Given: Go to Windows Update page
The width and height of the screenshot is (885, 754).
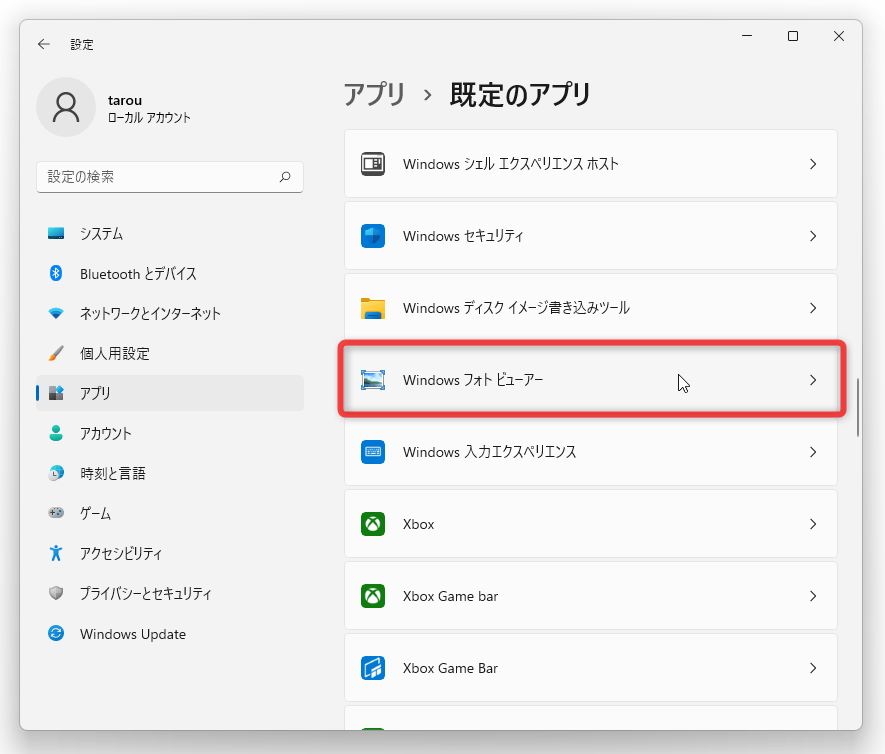Looking at the screenshot, I should point(170,633).
